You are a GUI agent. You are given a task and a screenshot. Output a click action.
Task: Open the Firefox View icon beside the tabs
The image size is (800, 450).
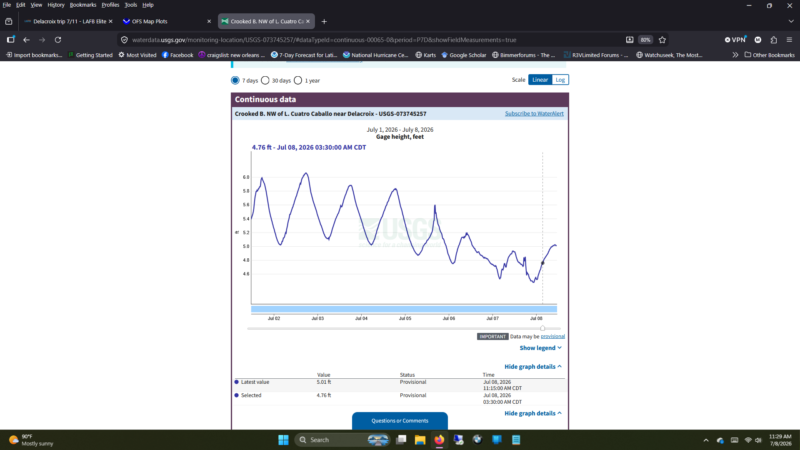9,21
